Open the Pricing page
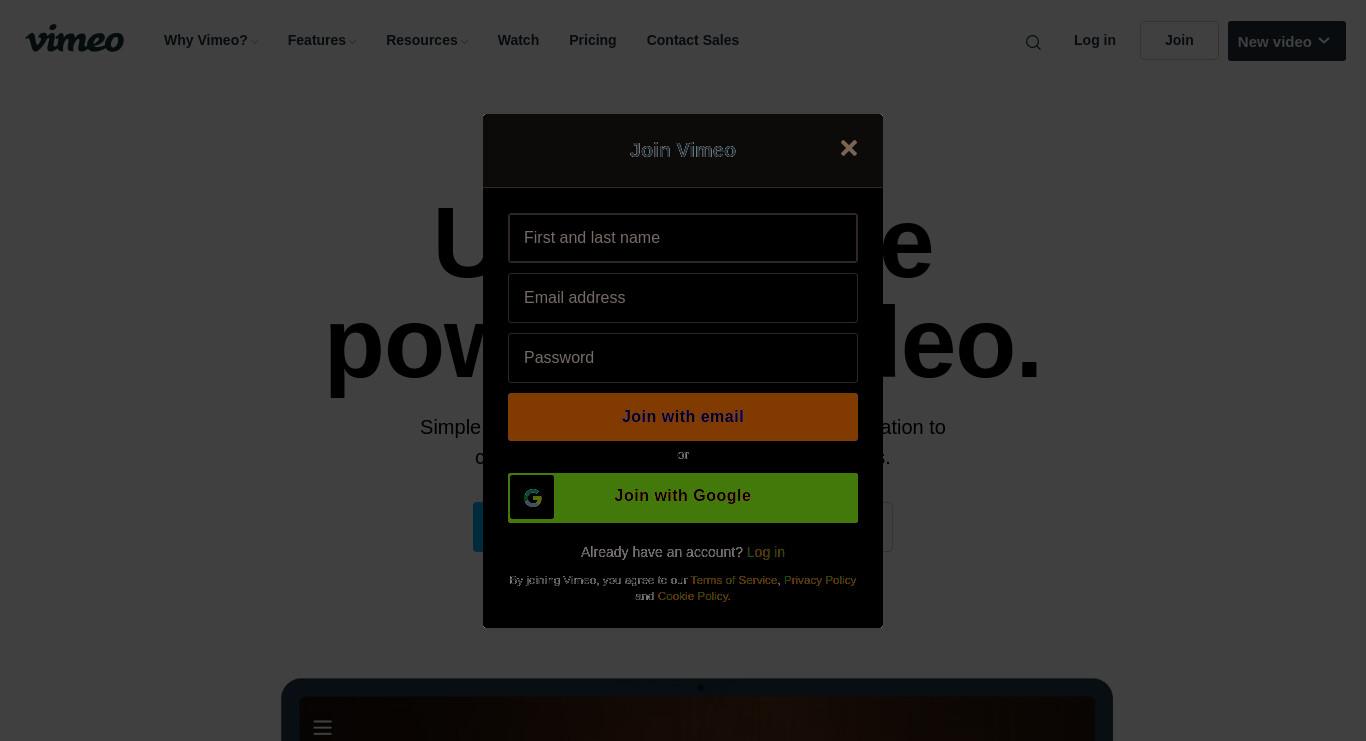Viewport: 1366px width, 741px height. 592,40
